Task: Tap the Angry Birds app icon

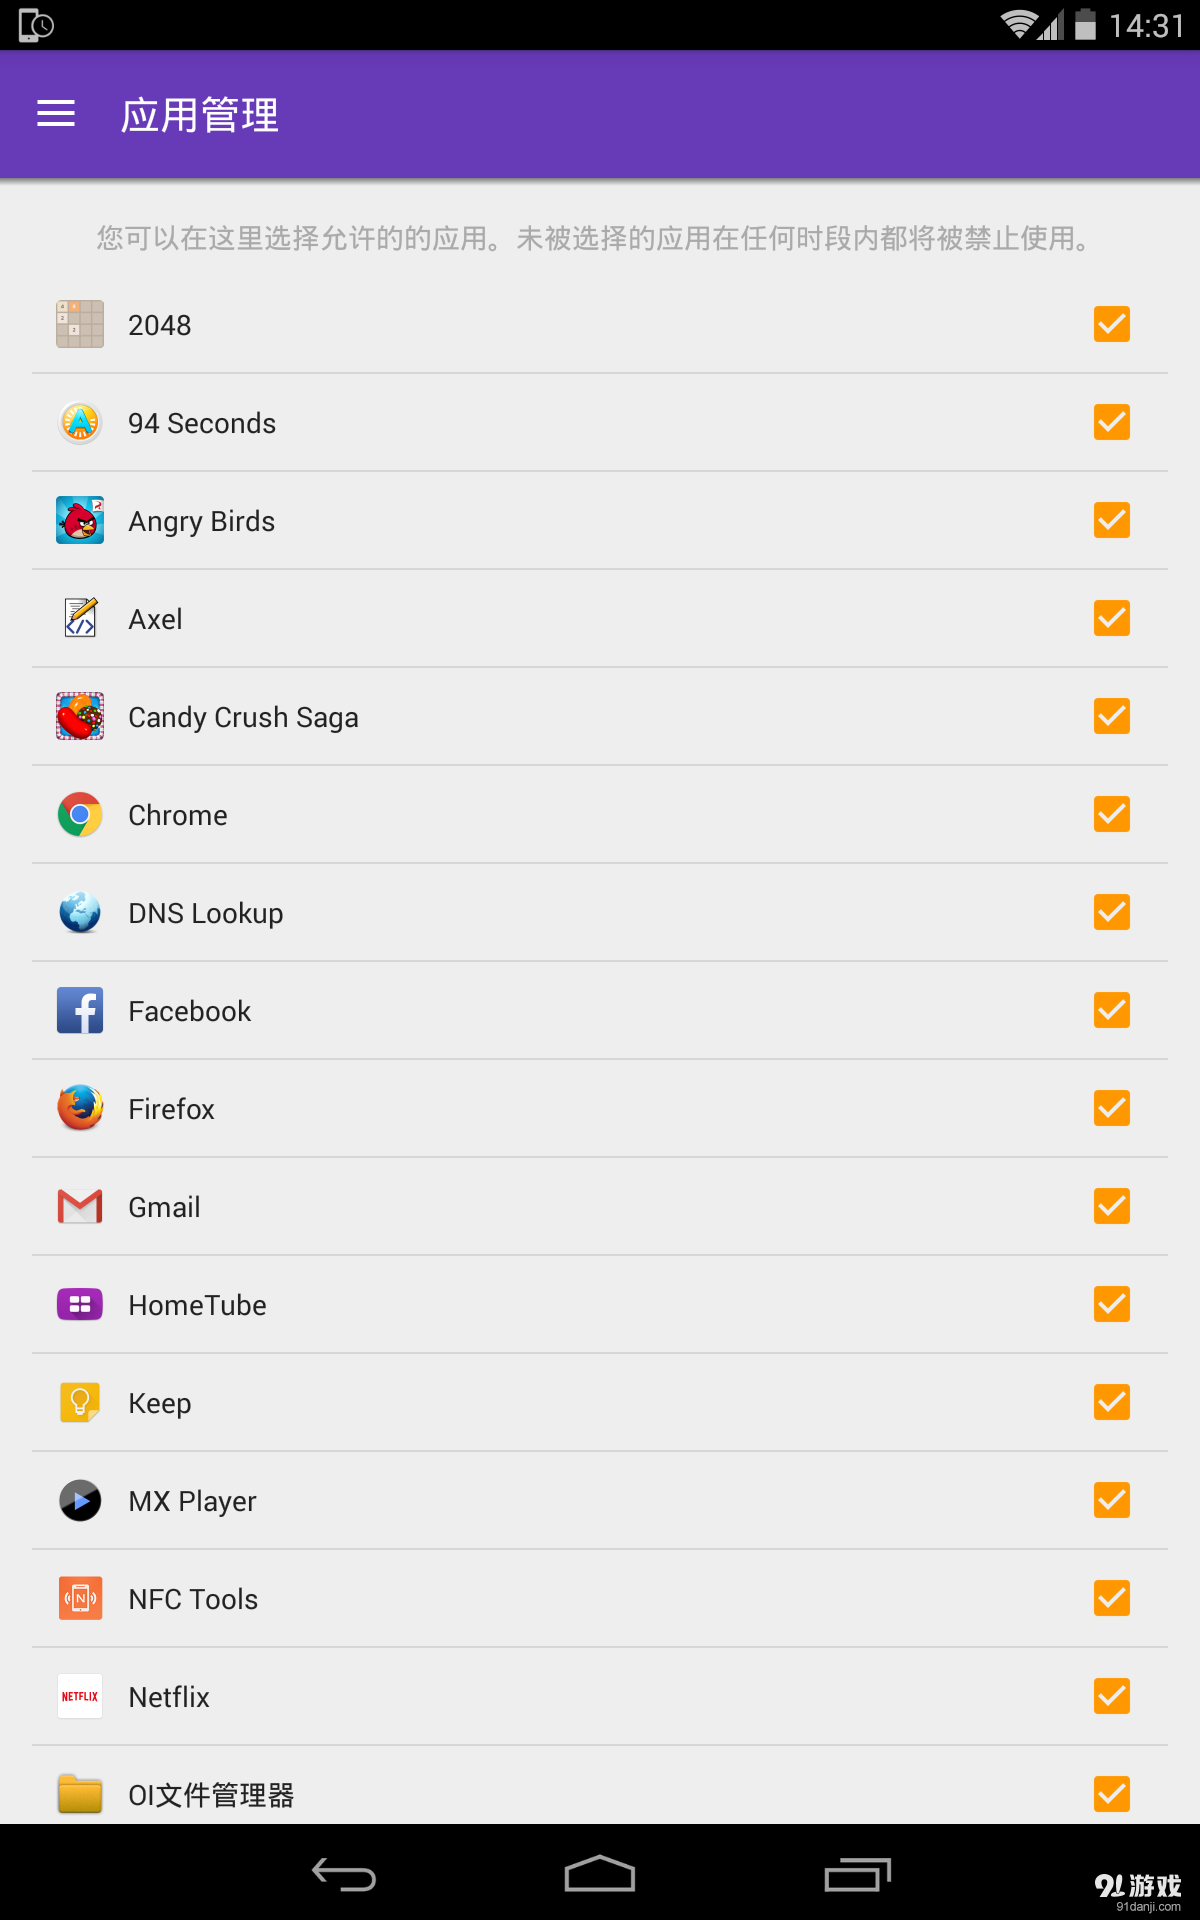Action: (x=80, y=520)
